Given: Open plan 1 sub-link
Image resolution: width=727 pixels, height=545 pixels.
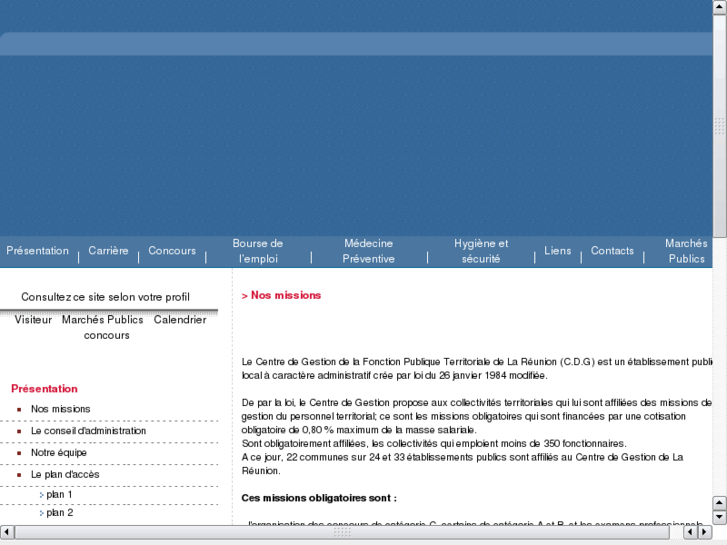Looking at the screenshot, I should pos(59,494).
